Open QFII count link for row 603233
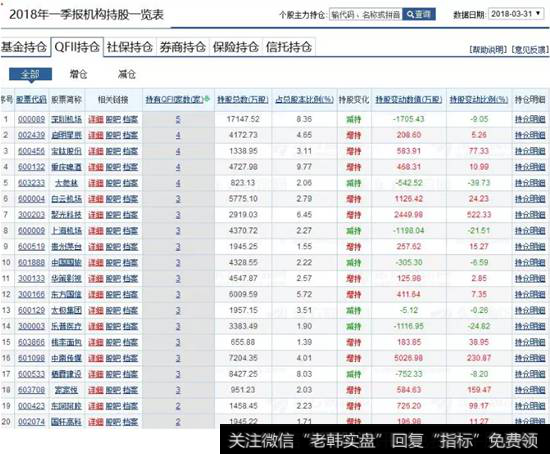The height and width of the screenshot is (454, 550). pyautogui.click(x=178, y=183)
